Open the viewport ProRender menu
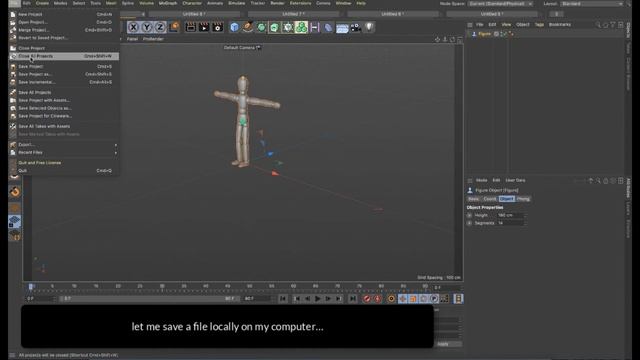This screenshot has width=640, height=360. (153, 39)
